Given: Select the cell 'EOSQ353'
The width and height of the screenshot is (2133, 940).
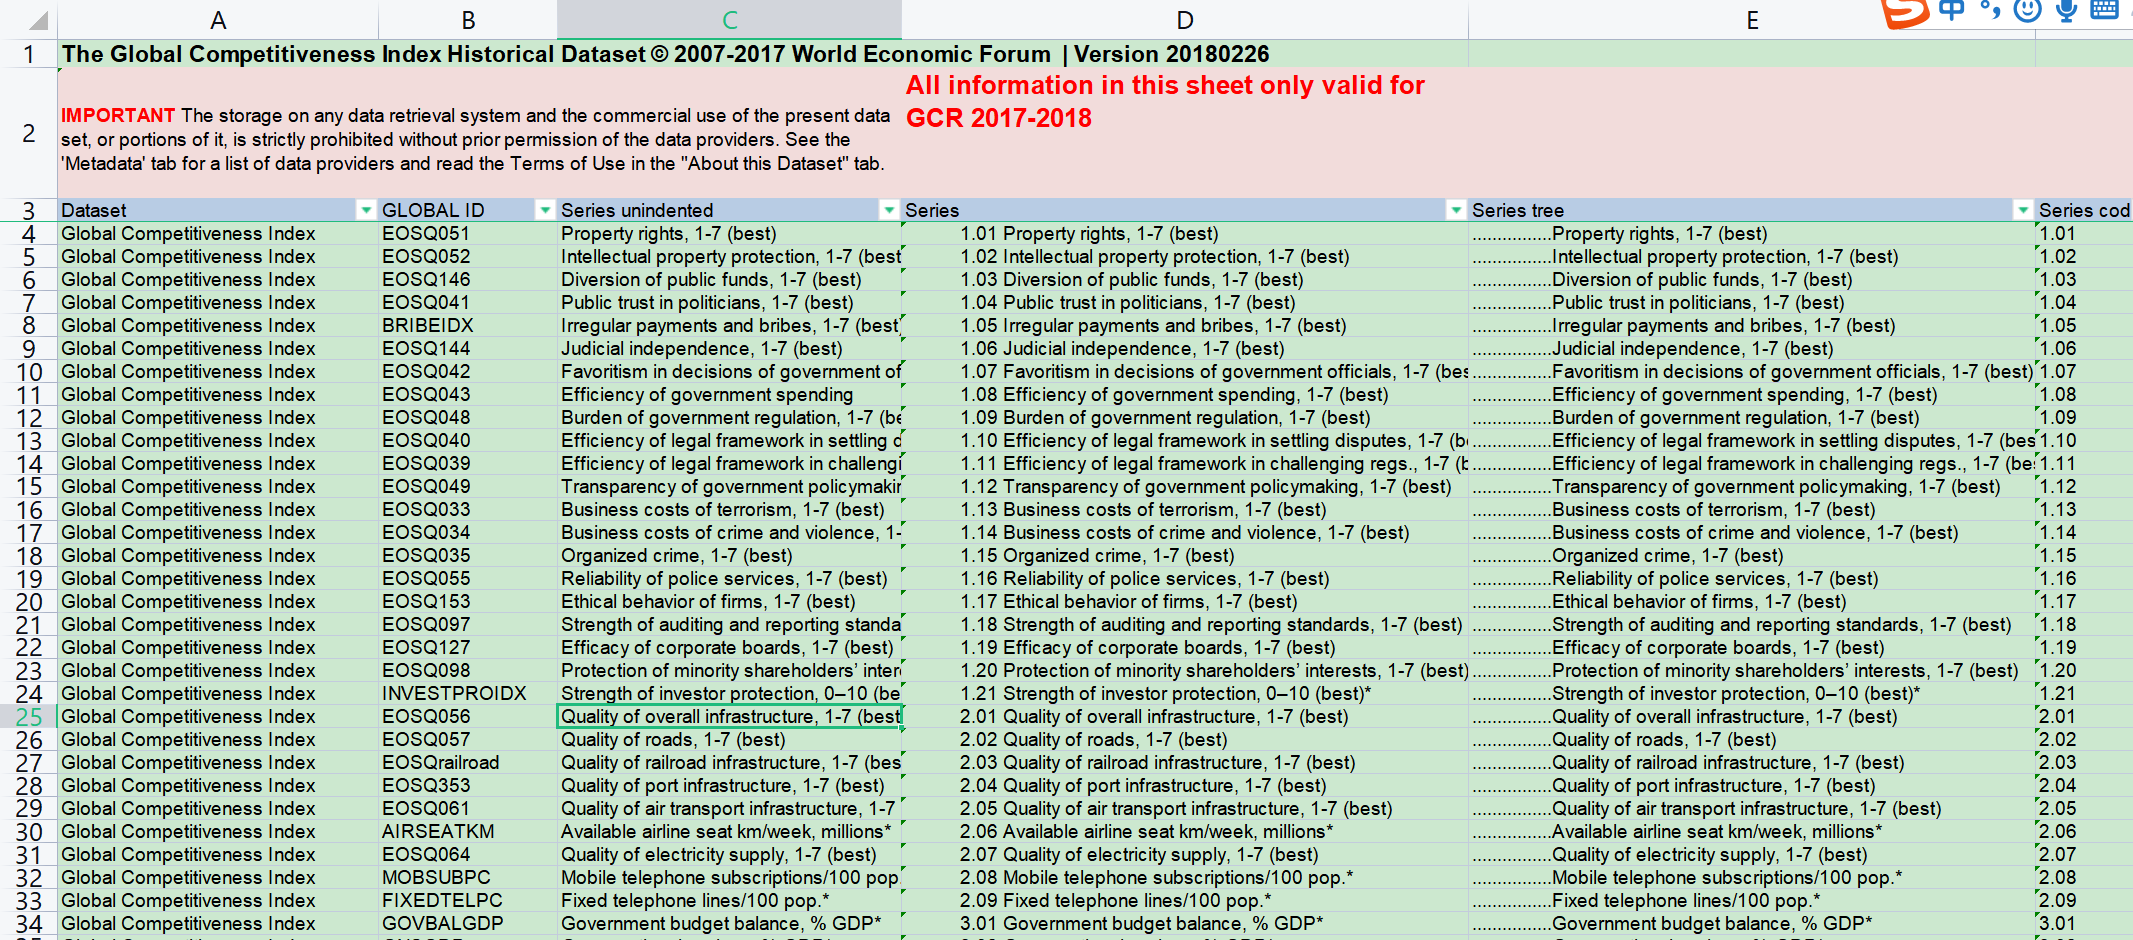Looking at the screenshot, I should pyautogui.click(x=468, y=785).
